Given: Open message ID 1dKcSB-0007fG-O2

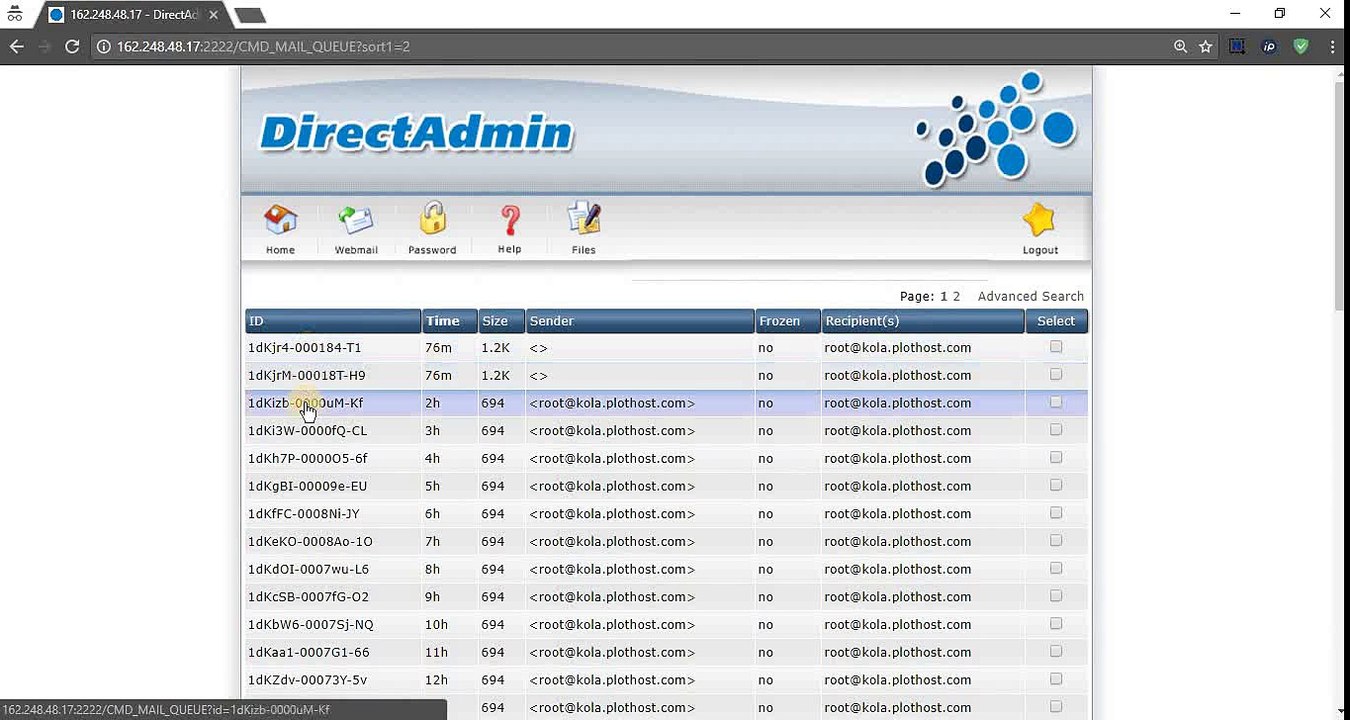Looking at the screenshot, I should click(309, 597).
